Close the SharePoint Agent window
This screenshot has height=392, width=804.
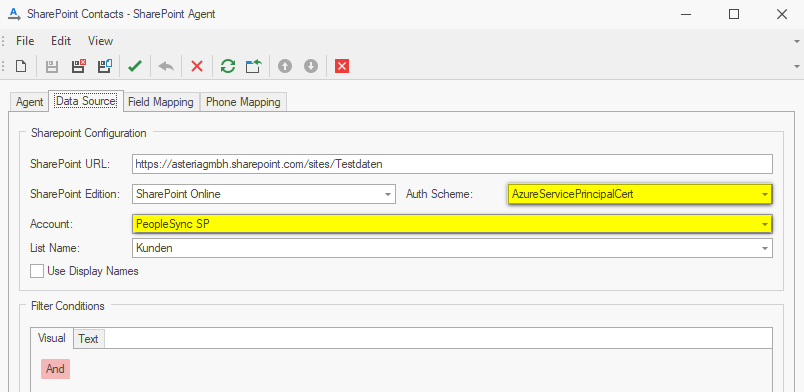click(781, 14)
